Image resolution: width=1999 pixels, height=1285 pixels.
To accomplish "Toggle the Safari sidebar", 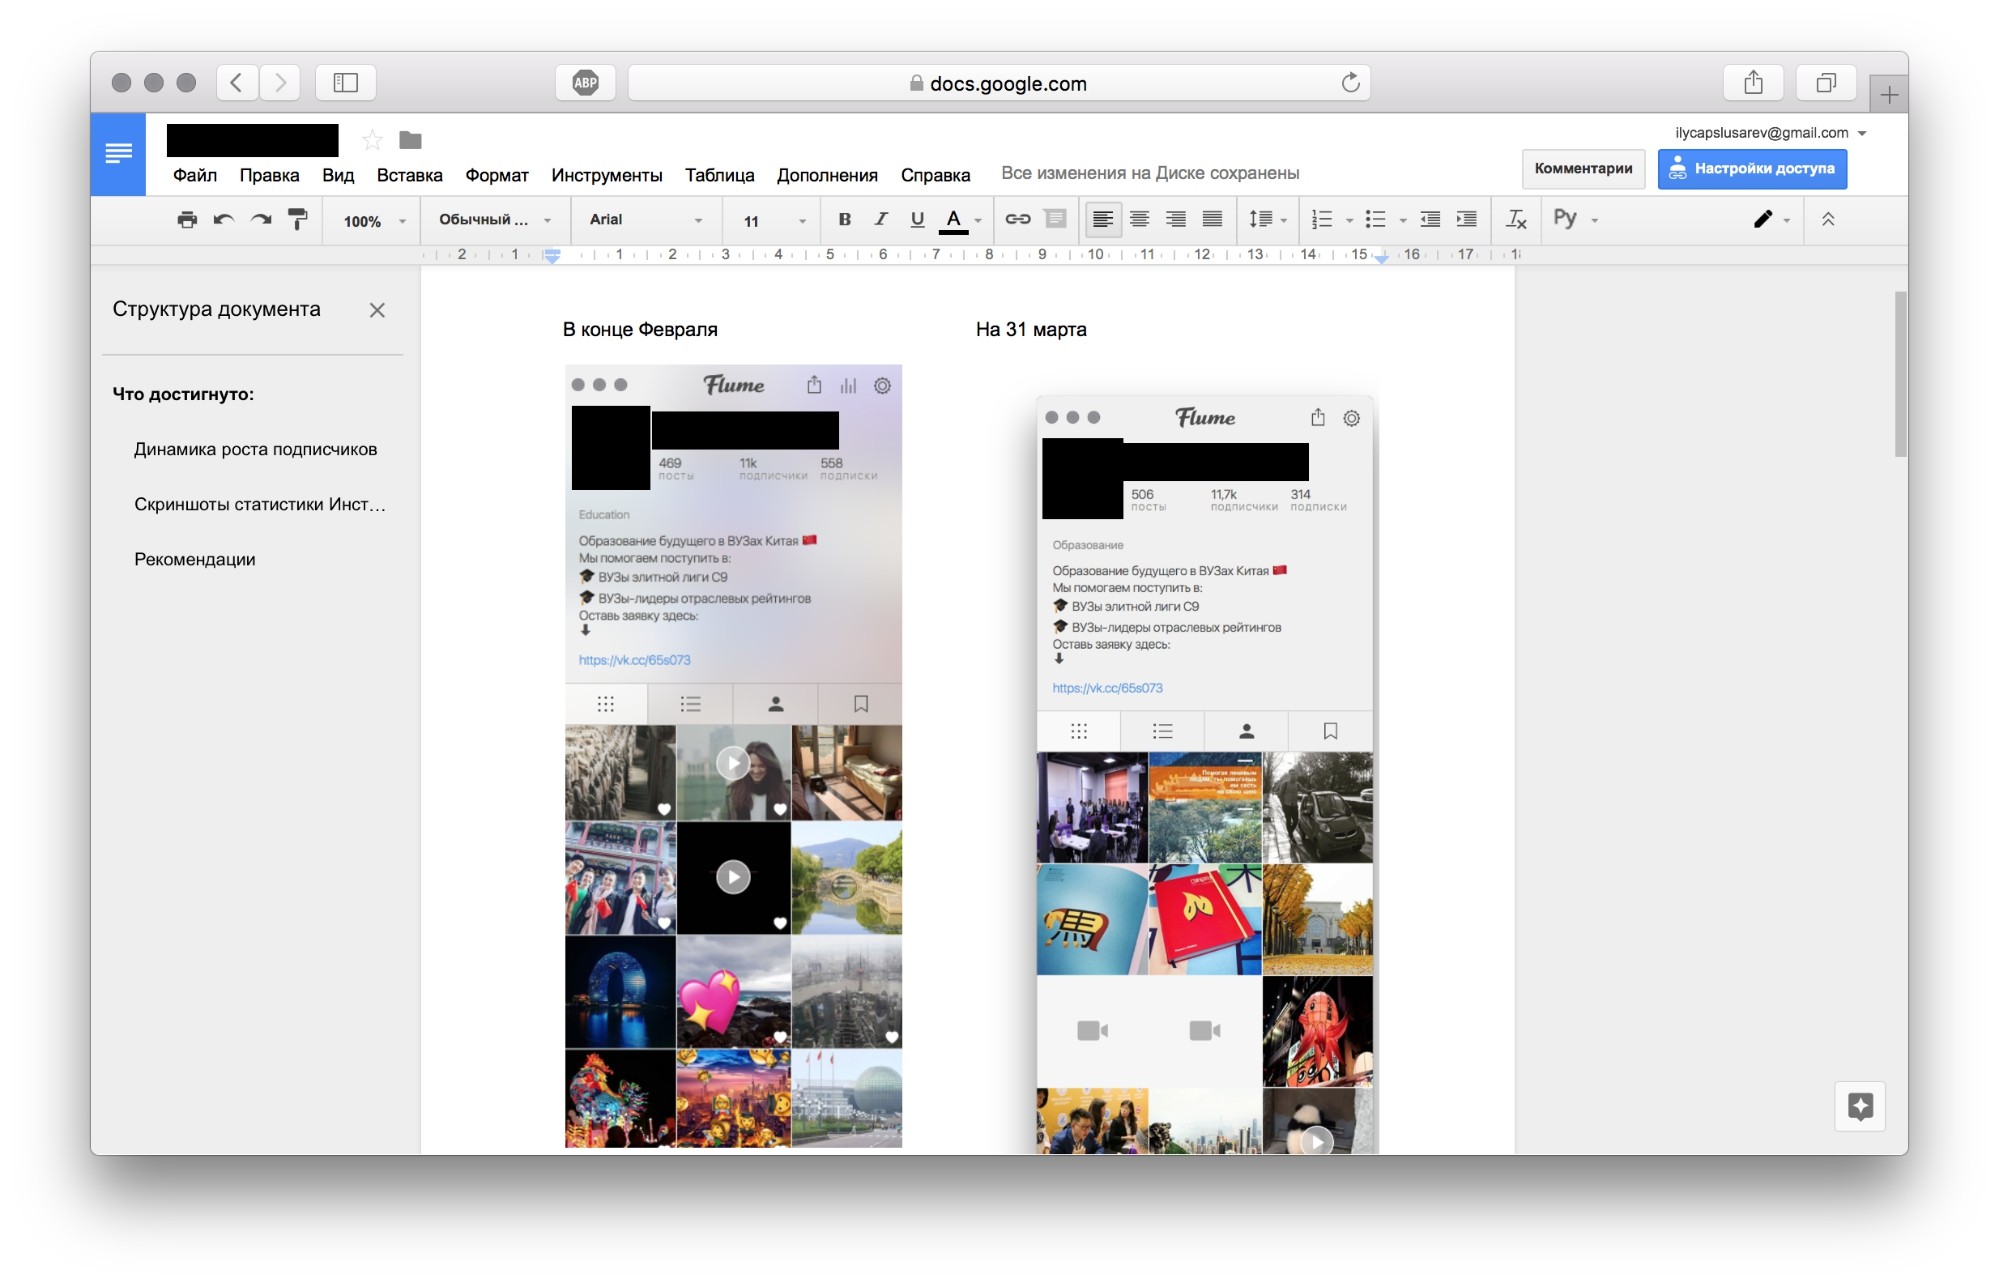I will coord(346,82).
